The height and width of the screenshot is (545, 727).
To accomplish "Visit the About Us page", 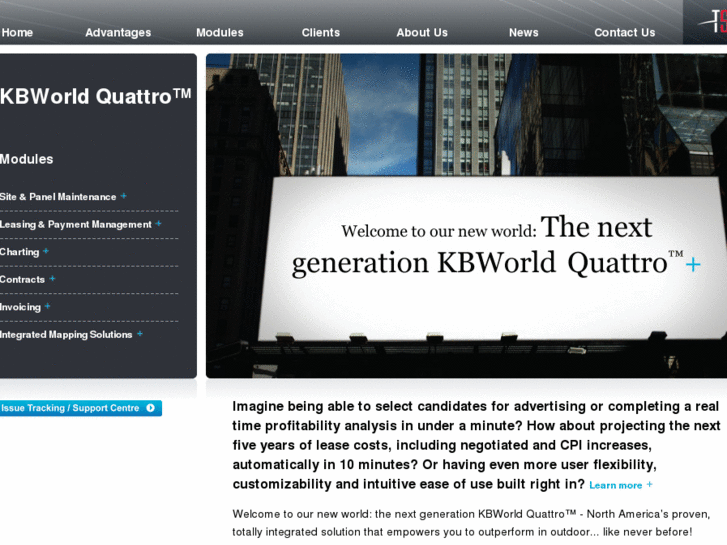I will pyautogui.click(x=422, y=32).
